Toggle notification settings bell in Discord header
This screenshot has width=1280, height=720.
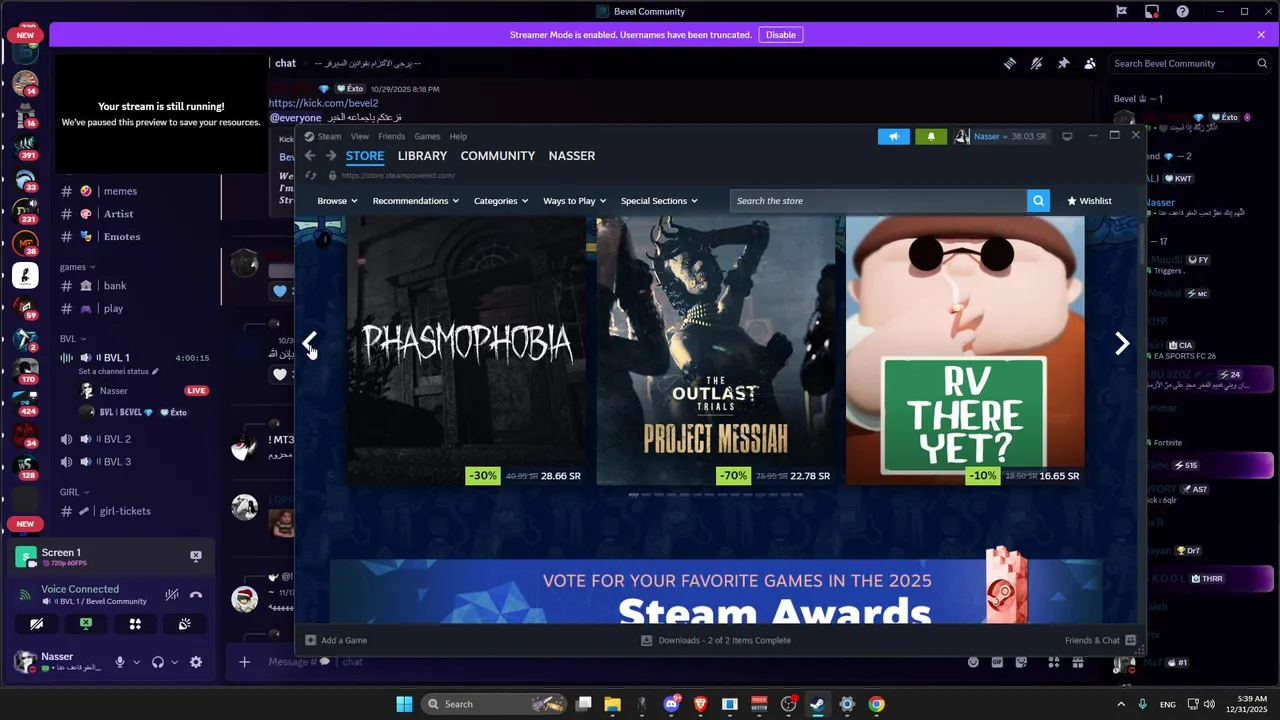pos(1037,63)
